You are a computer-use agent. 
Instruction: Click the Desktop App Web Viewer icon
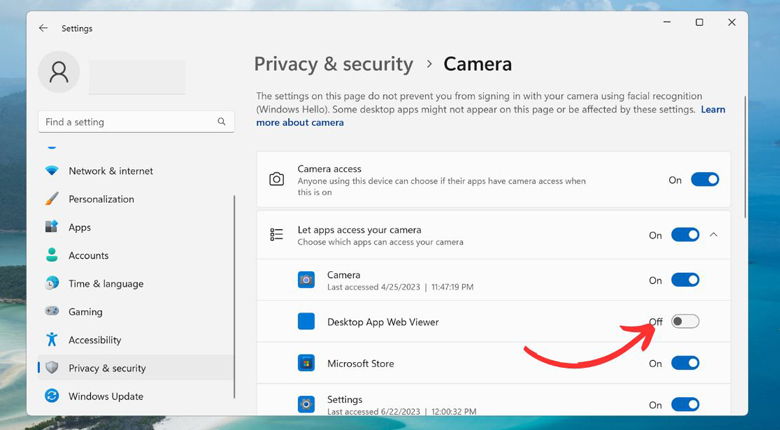(306, 322)
